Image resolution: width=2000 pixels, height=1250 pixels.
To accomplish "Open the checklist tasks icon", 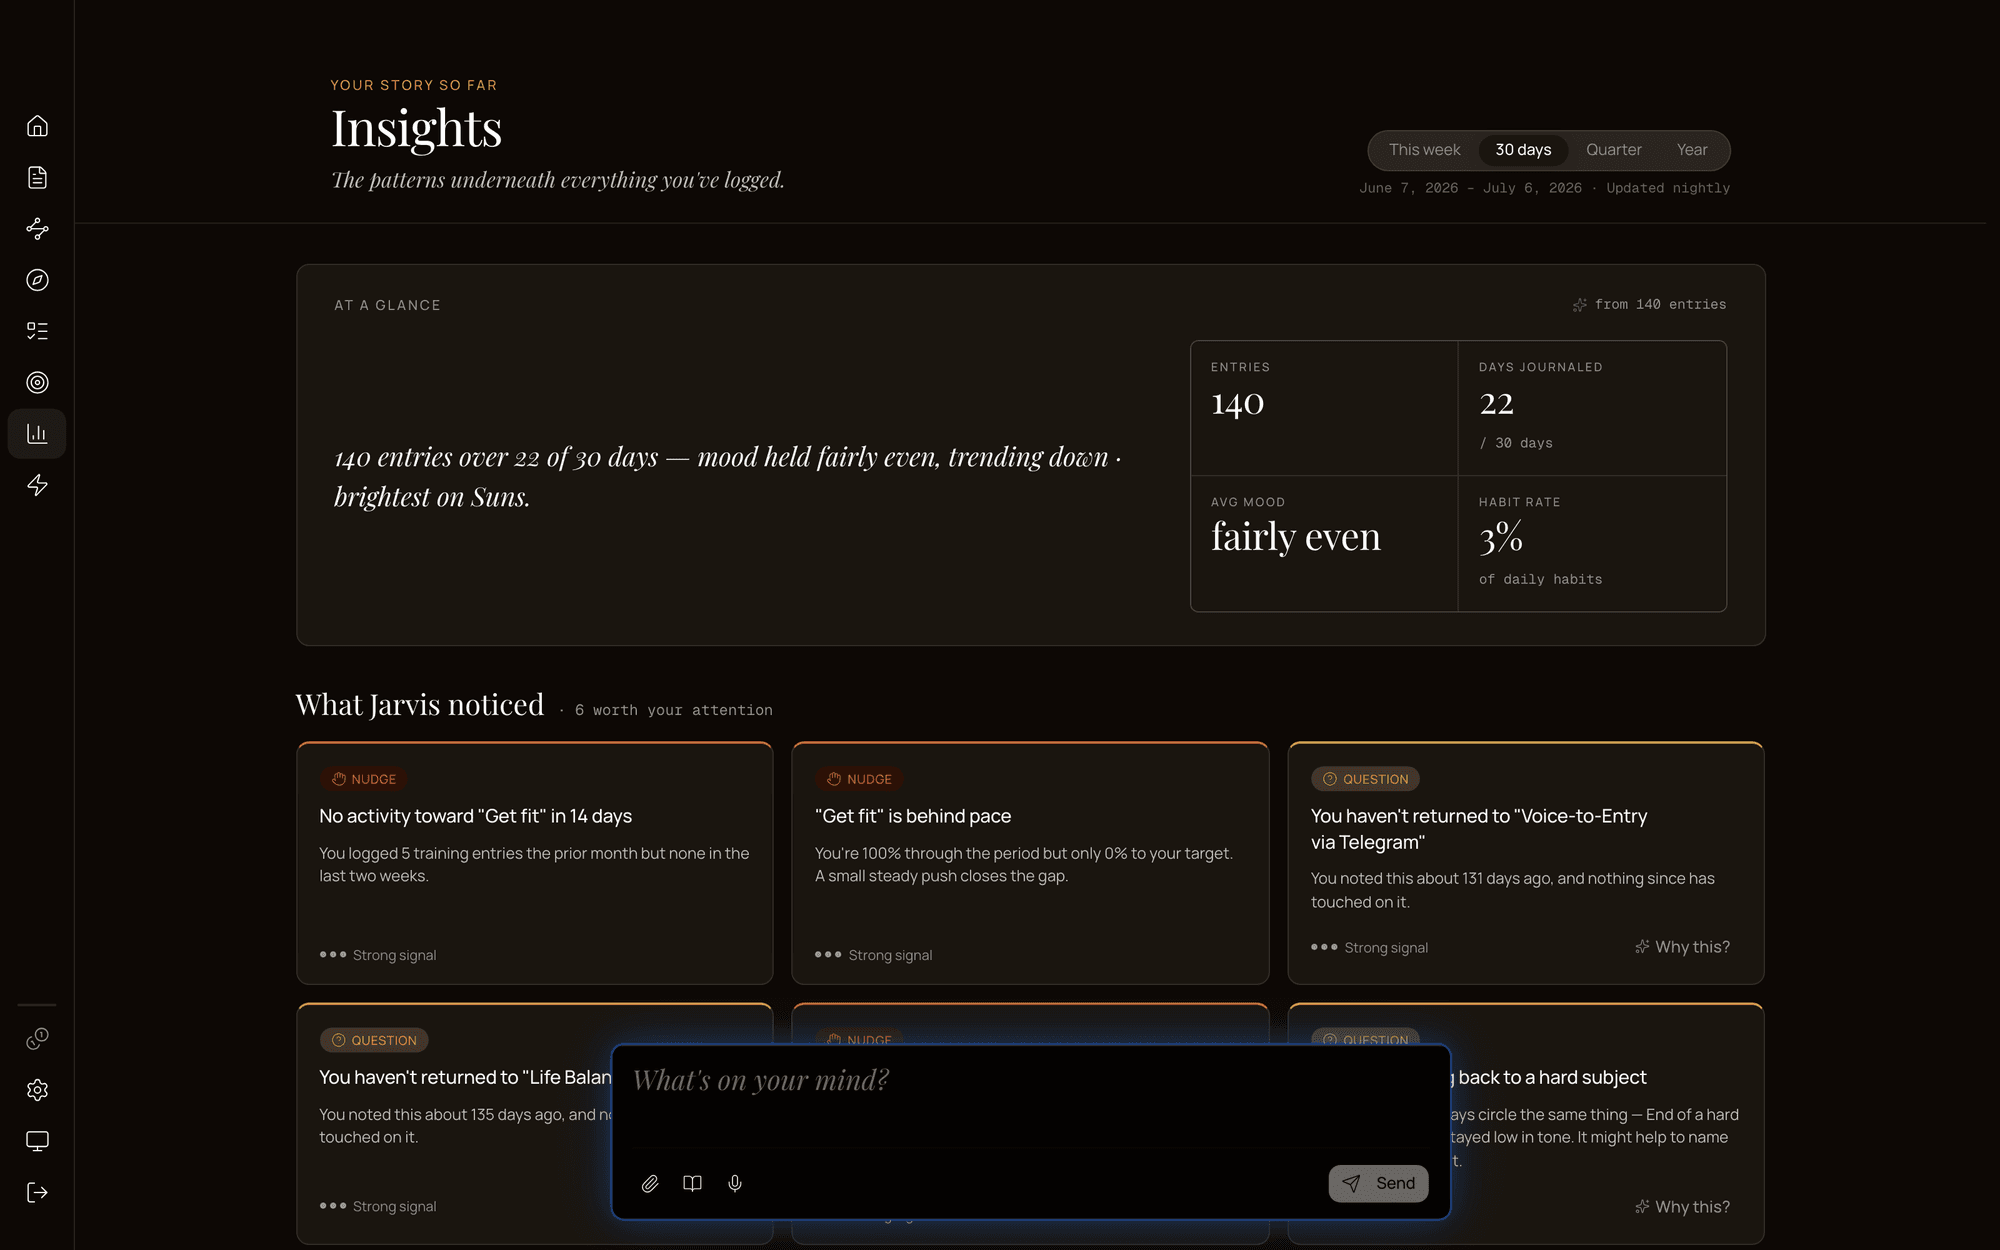I will (37, 331).
